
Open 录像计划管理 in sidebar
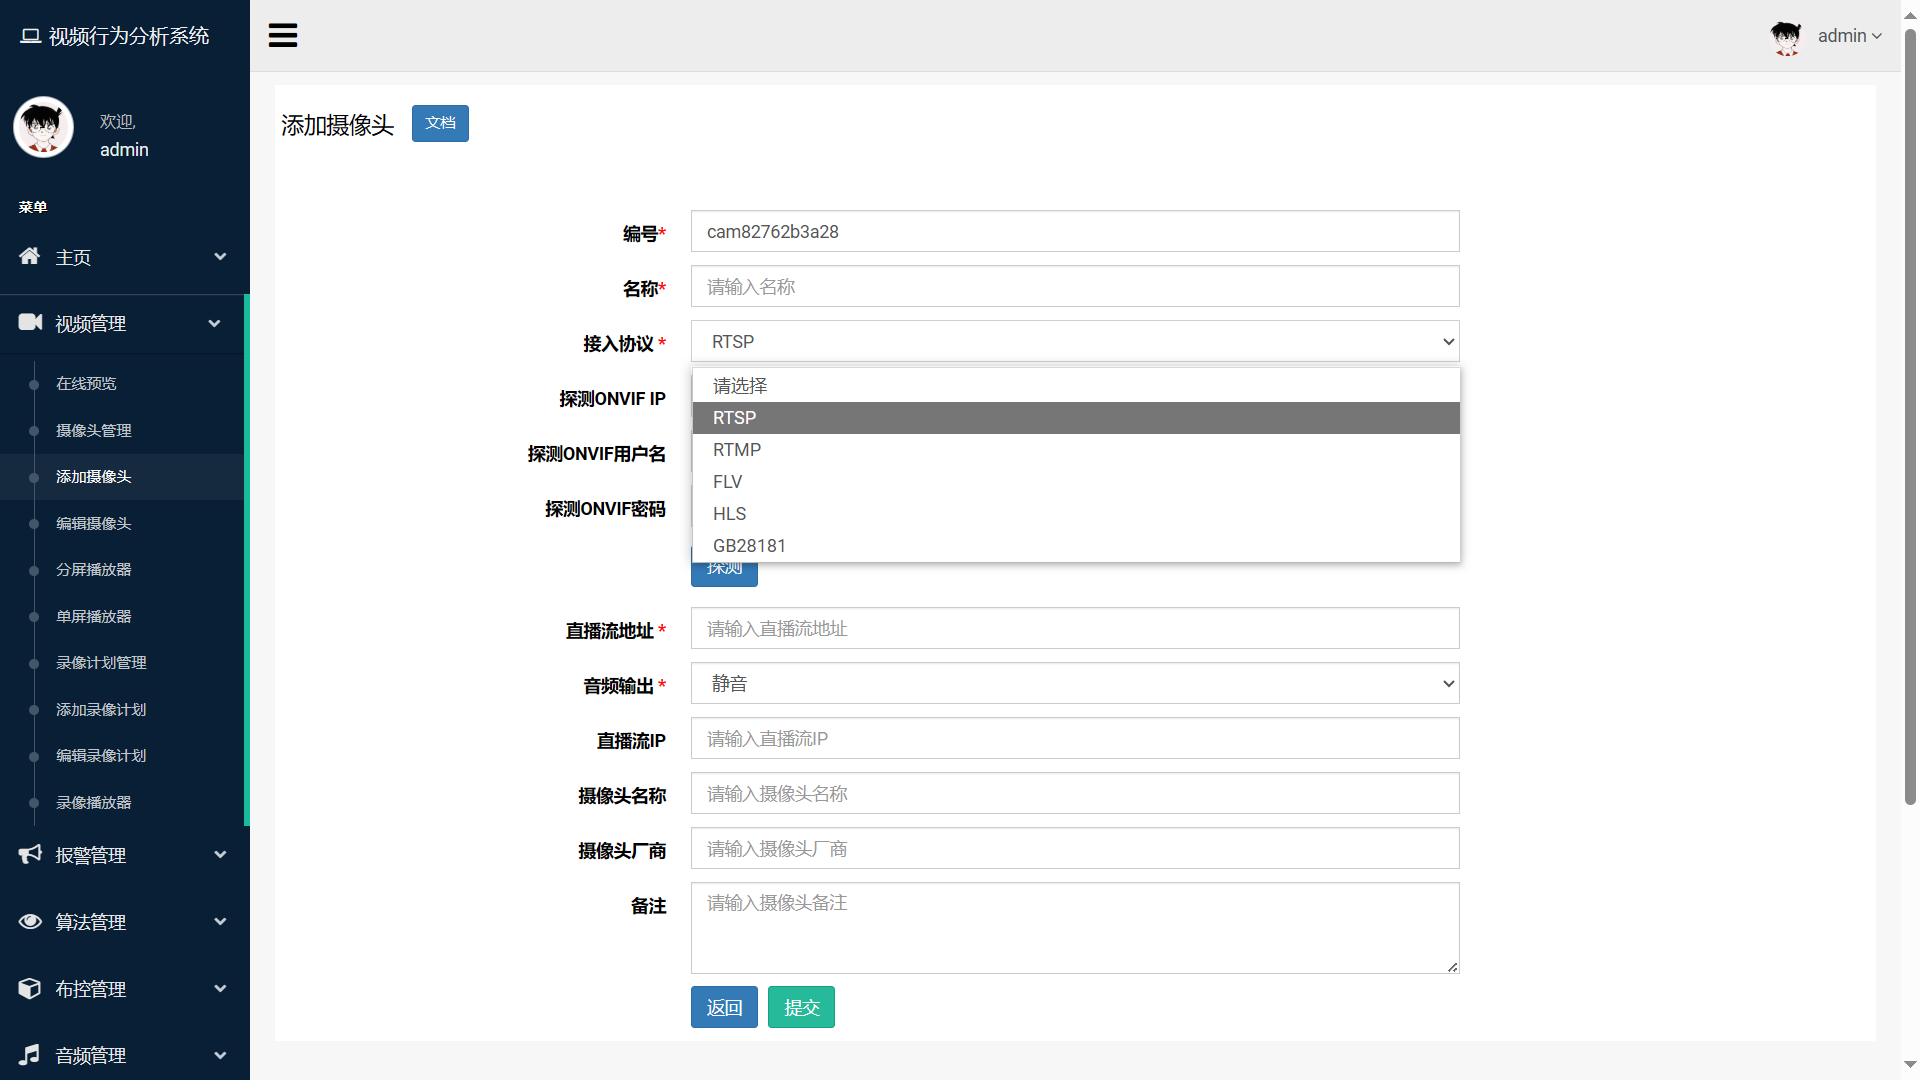pyautogui.click(x=101, y=663)
